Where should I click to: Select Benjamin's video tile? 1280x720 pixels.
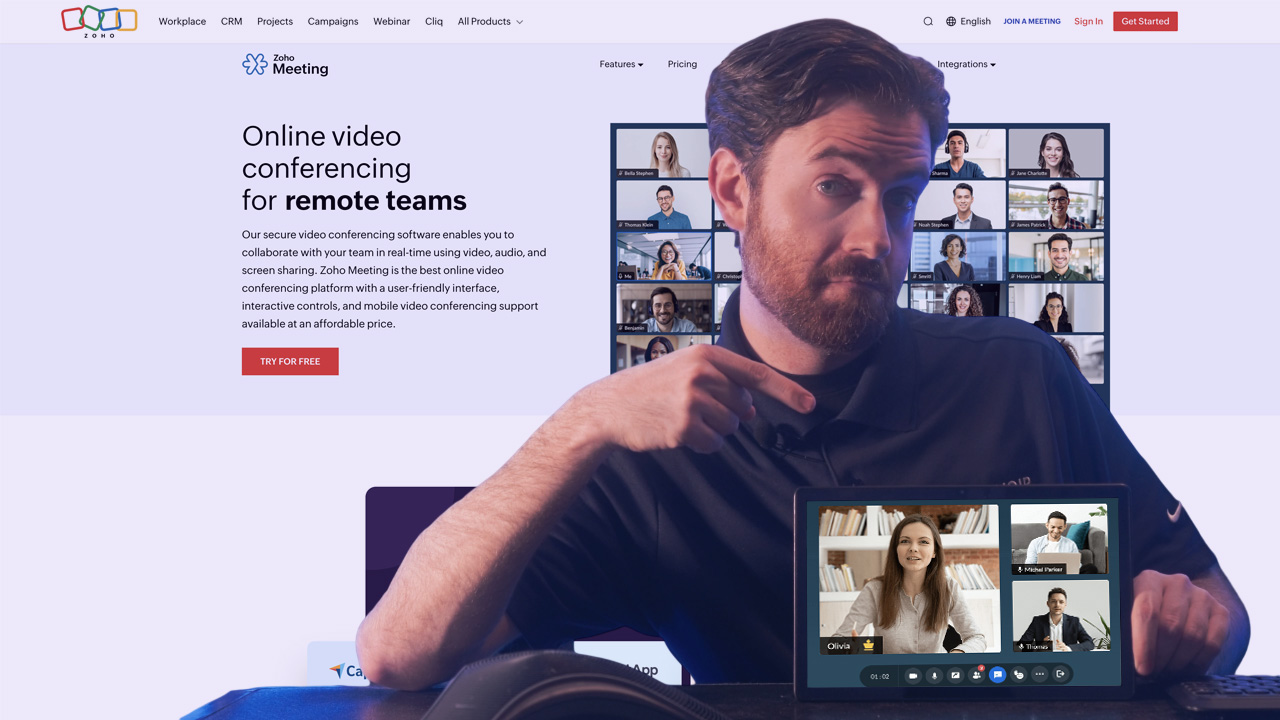coord(664,309)
